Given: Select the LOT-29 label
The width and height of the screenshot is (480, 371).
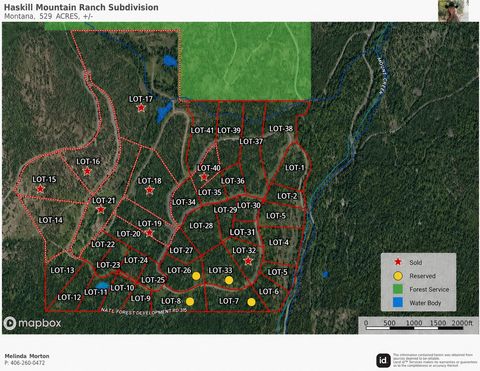Looking at the screenshot, I should [225, 210].
